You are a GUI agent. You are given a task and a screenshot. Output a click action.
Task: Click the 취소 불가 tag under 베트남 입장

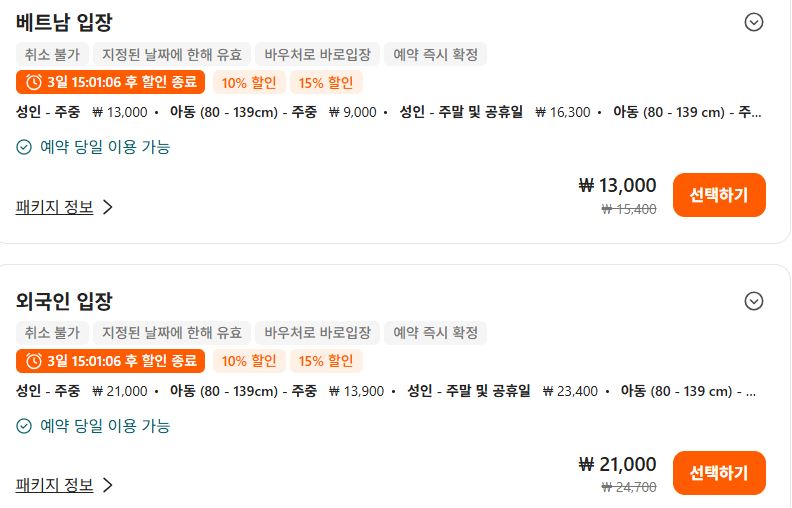52,54
